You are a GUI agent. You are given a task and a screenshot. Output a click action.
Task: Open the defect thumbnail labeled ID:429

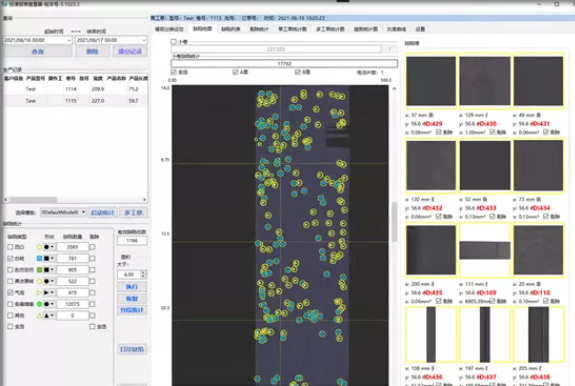coord(431,81)
